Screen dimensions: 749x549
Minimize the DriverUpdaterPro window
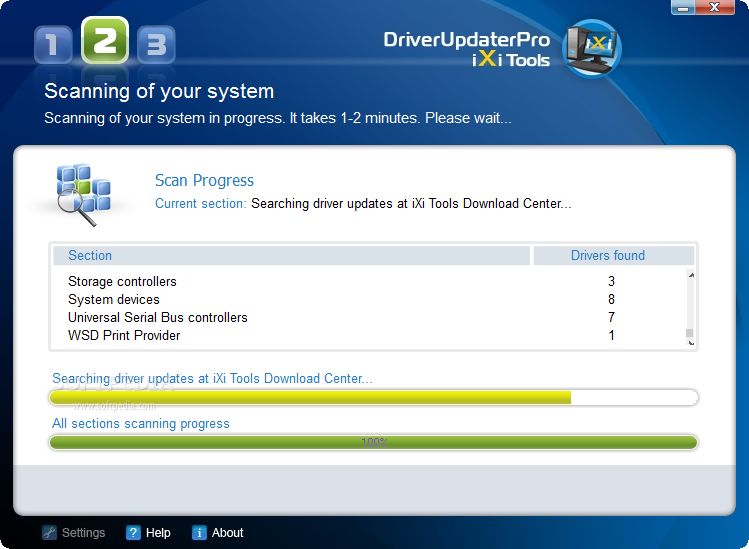683,7
